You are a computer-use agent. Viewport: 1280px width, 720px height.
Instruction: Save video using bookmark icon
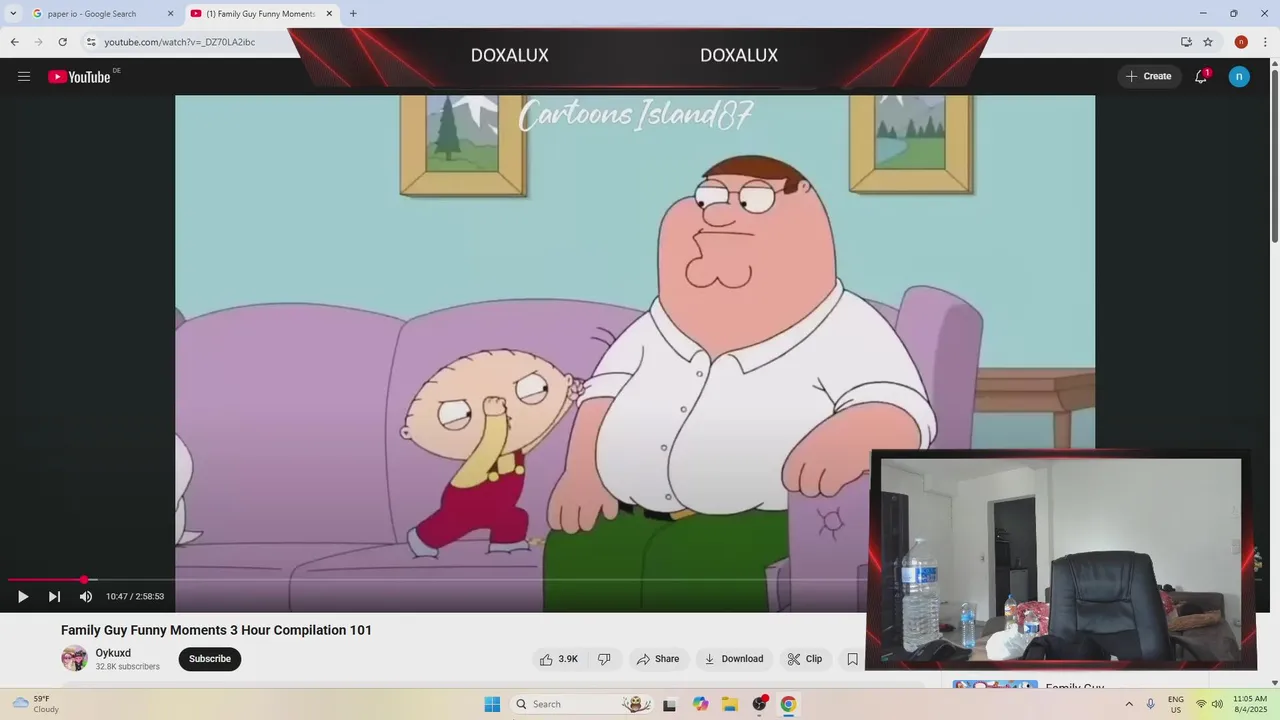[852, 659]
